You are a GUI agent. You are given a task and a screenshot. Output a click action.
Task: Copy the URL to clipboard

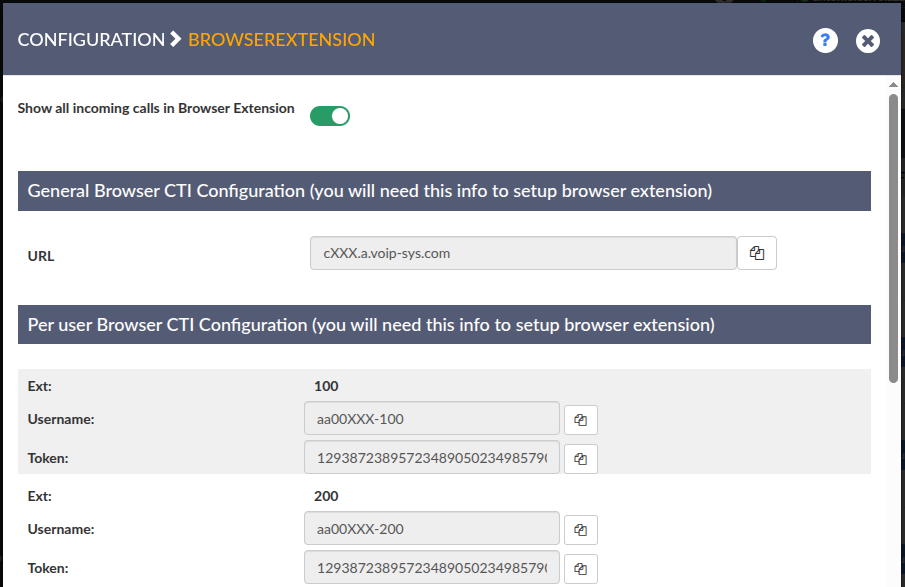point(757,253)
